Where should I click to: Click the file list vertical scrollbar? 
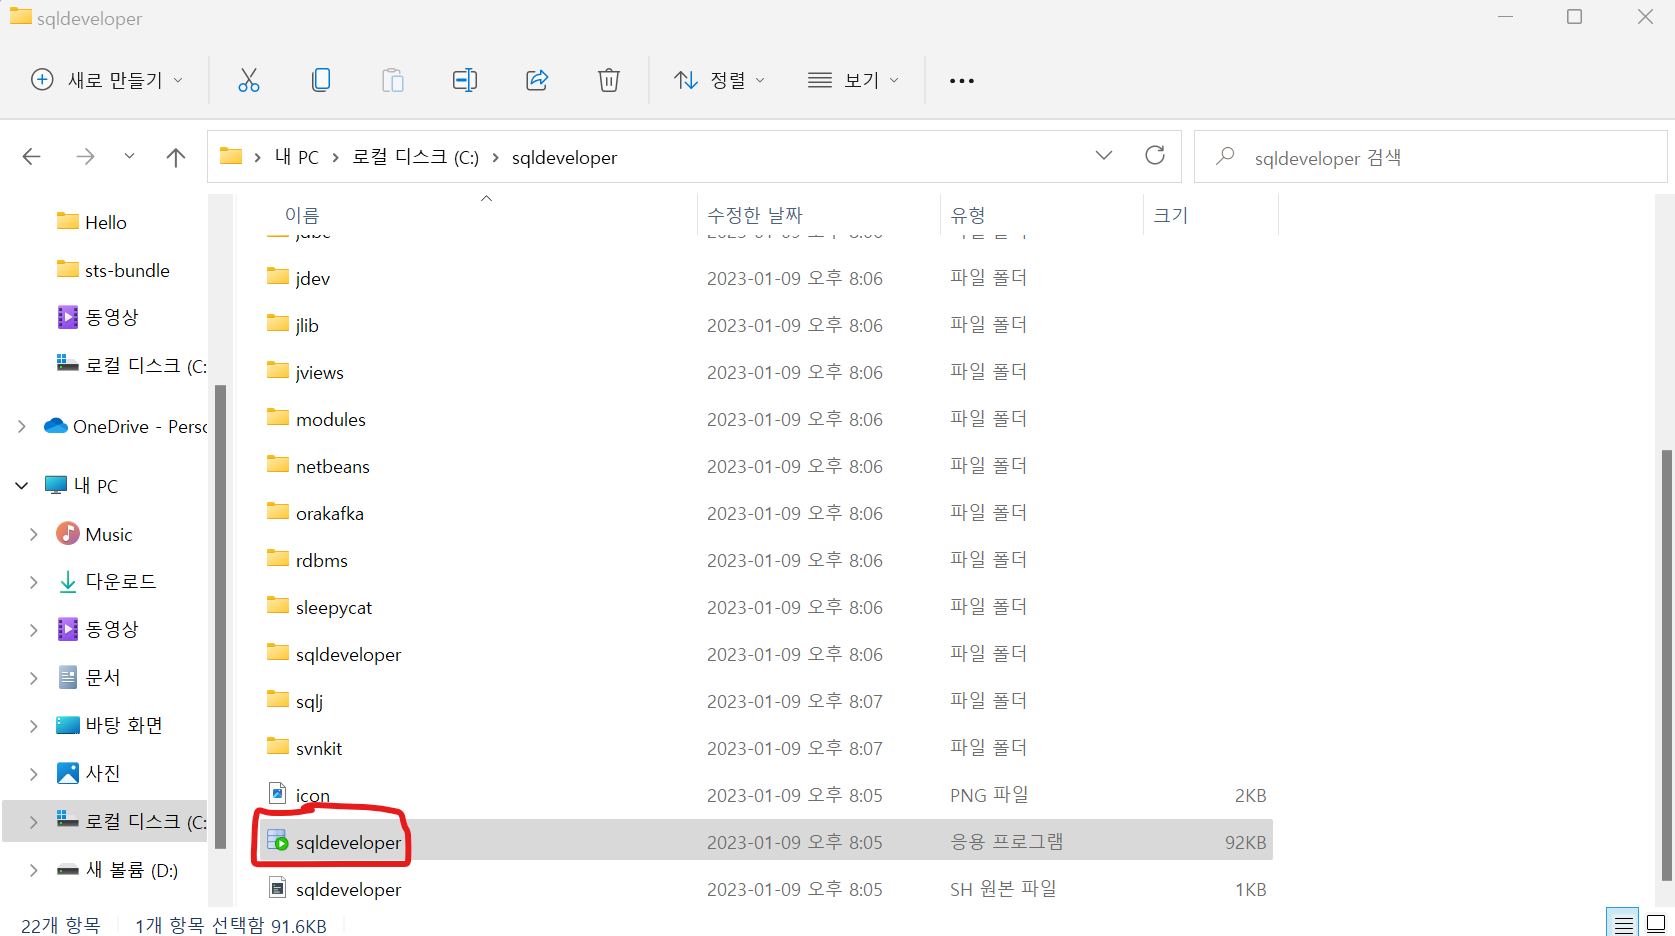[x=1666, y=665]
